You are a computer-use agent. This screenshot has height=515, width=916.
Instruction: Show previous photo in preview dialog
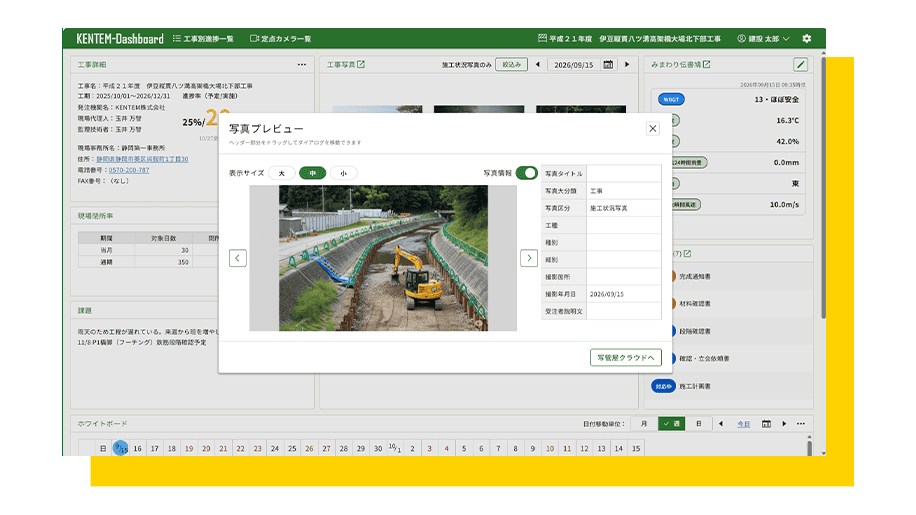[237, 258]
